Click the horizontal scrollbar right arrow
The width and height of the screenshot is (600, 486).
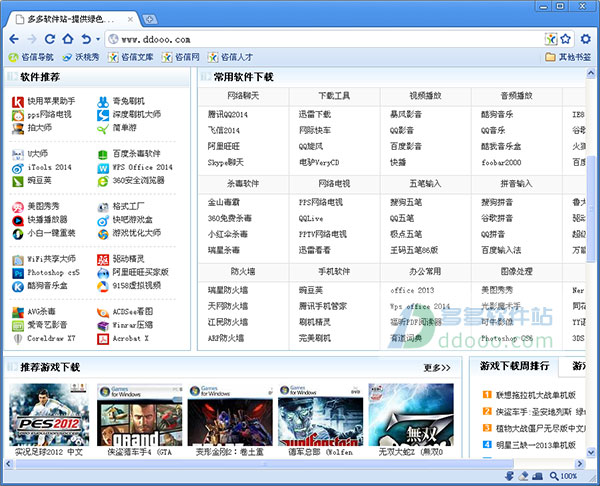[580, 464]
